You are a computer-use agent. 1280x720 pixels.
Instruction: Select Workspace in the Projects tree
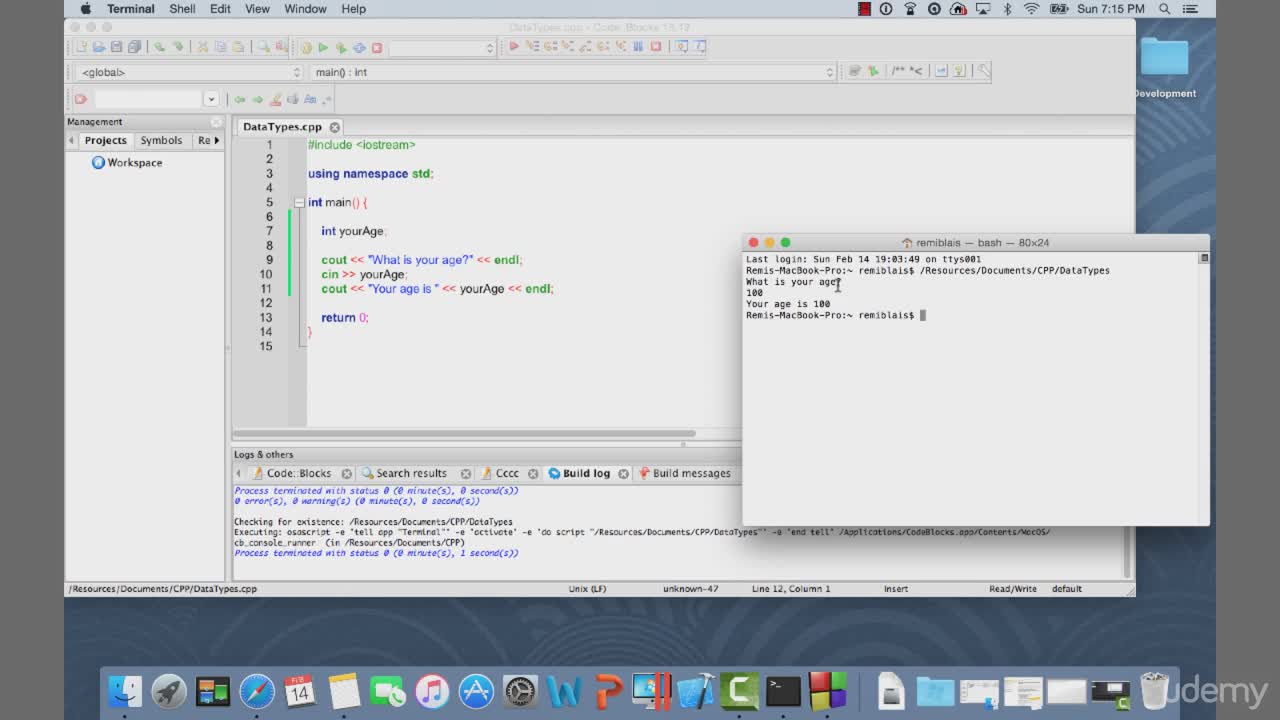pos(133,162)
